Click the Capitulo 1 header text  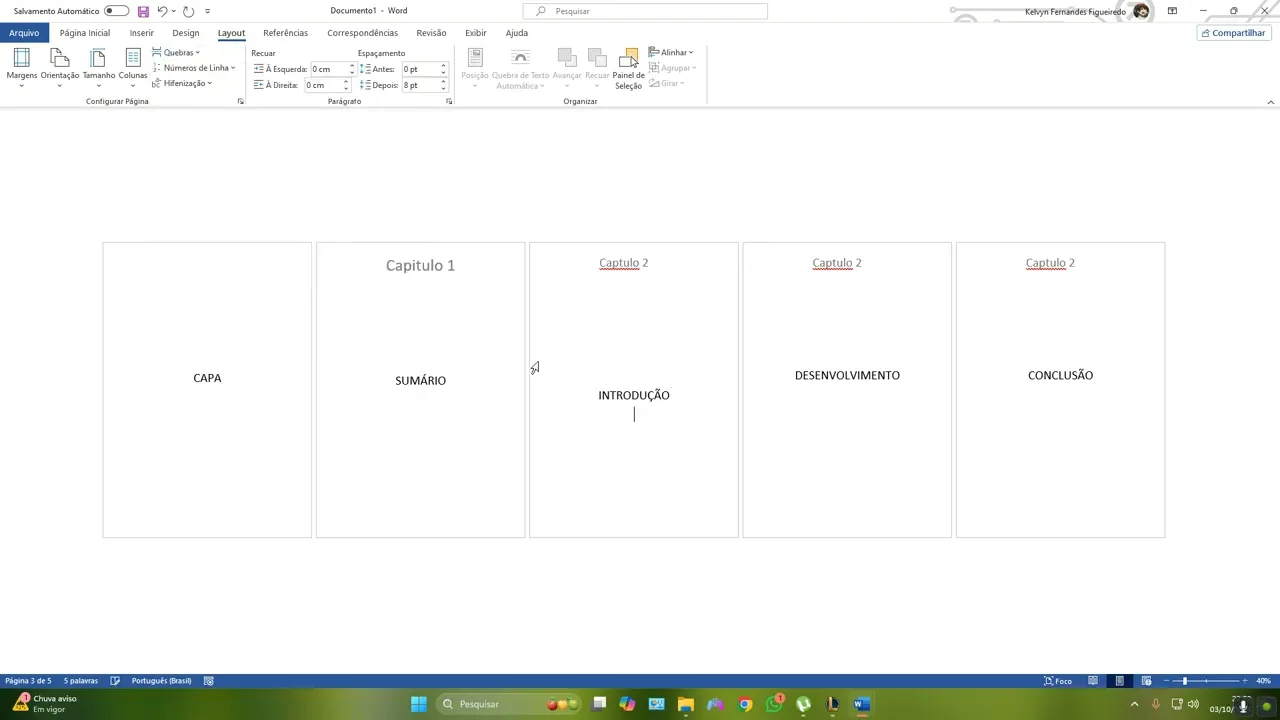[420, 265]
